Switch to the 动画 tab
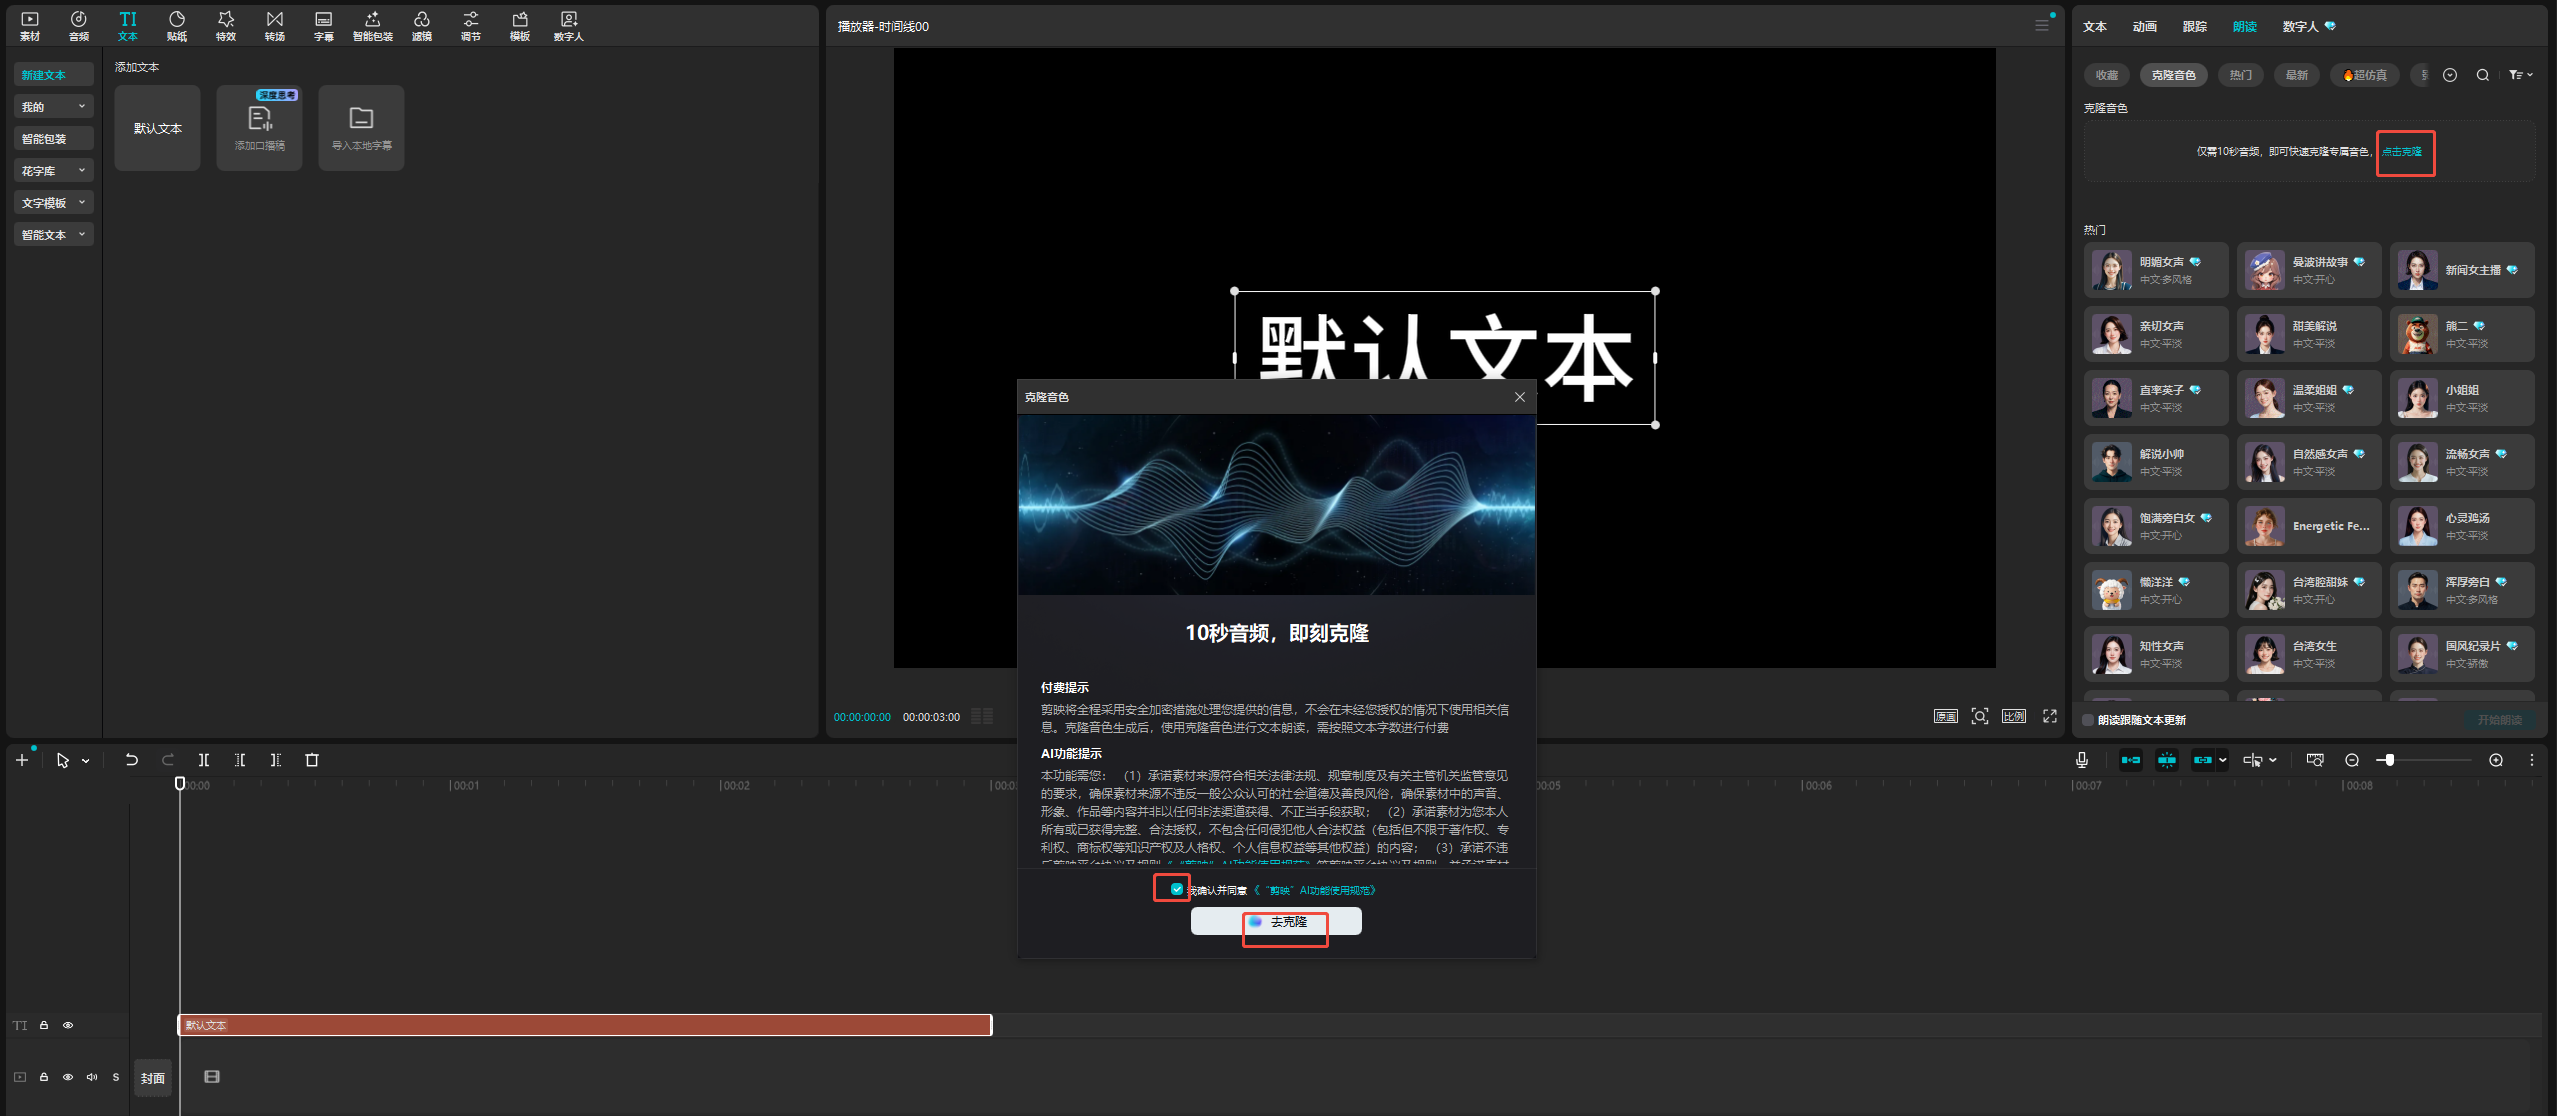The height and width of the screenshot is (1116, 2557). [2144, 27]
